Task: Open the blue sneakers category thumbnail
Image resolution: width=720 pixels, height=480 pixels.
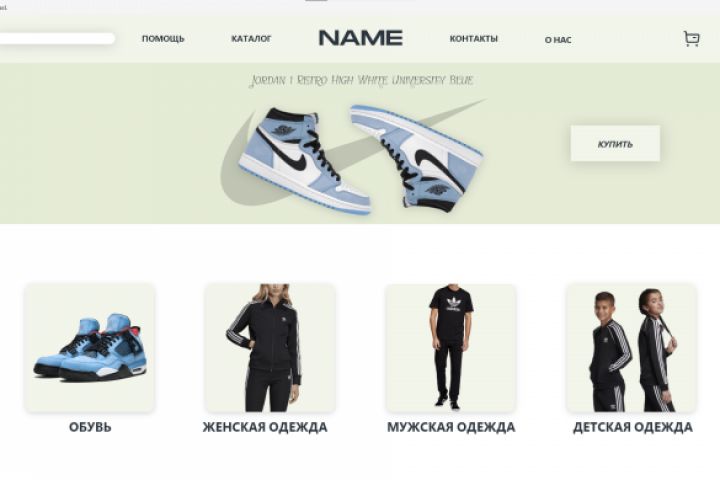Action: pos(90,348)
